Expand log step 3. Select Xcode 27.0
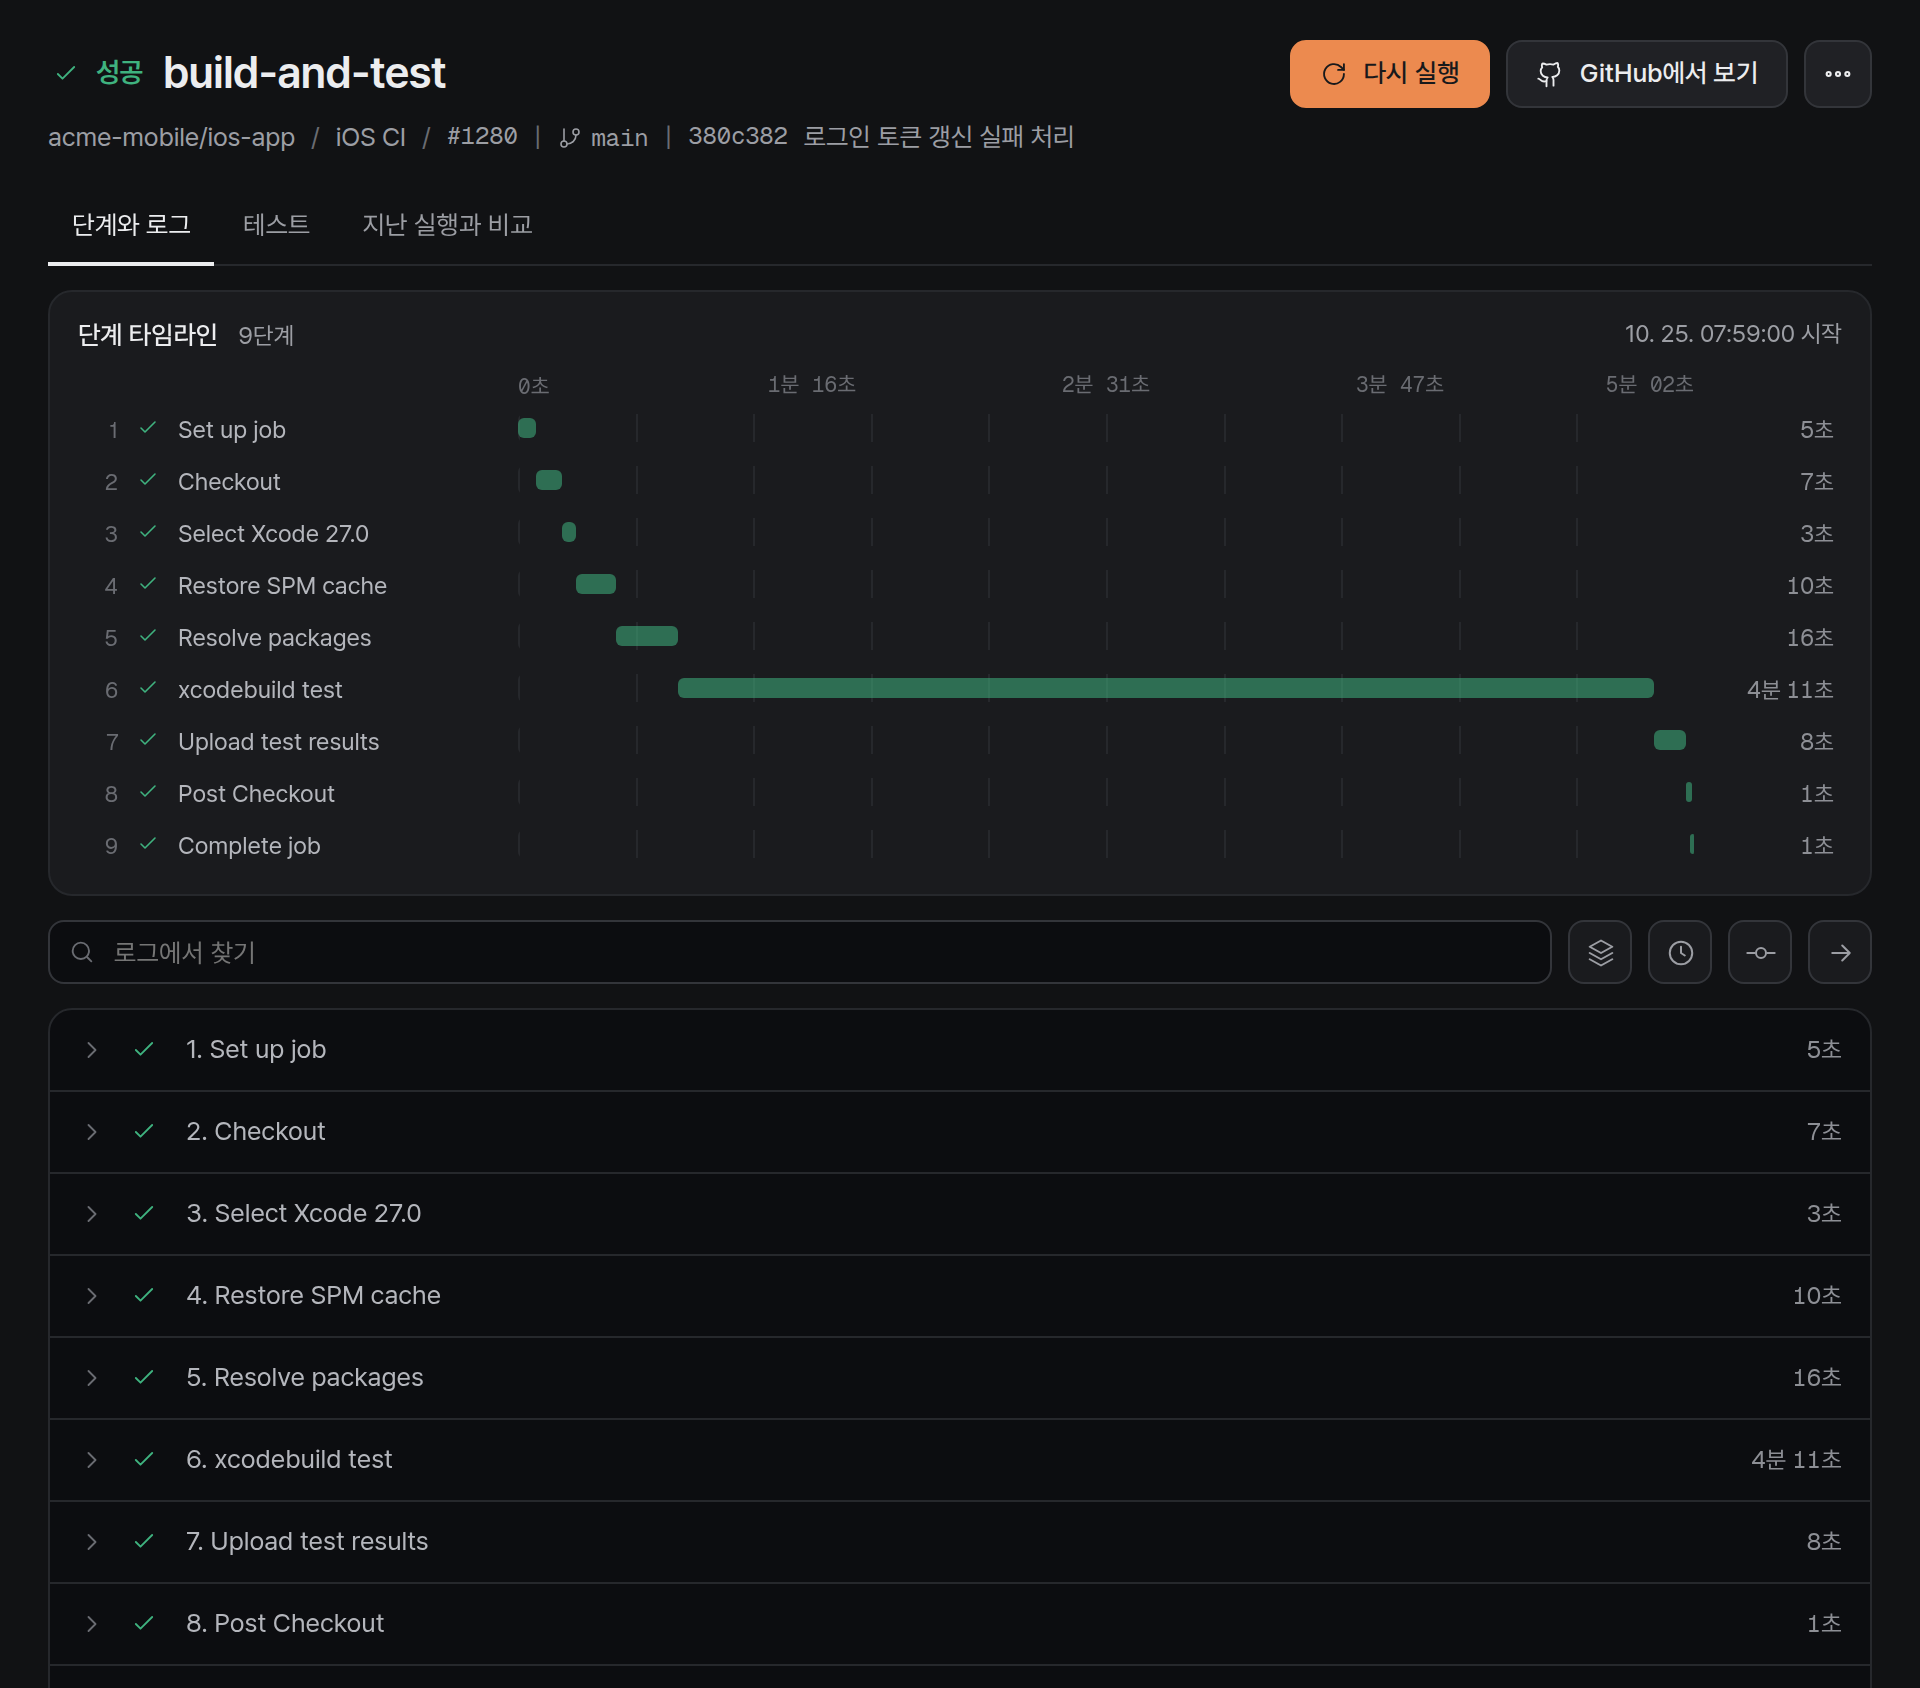1920x1688 pixels. [960, 1214]
